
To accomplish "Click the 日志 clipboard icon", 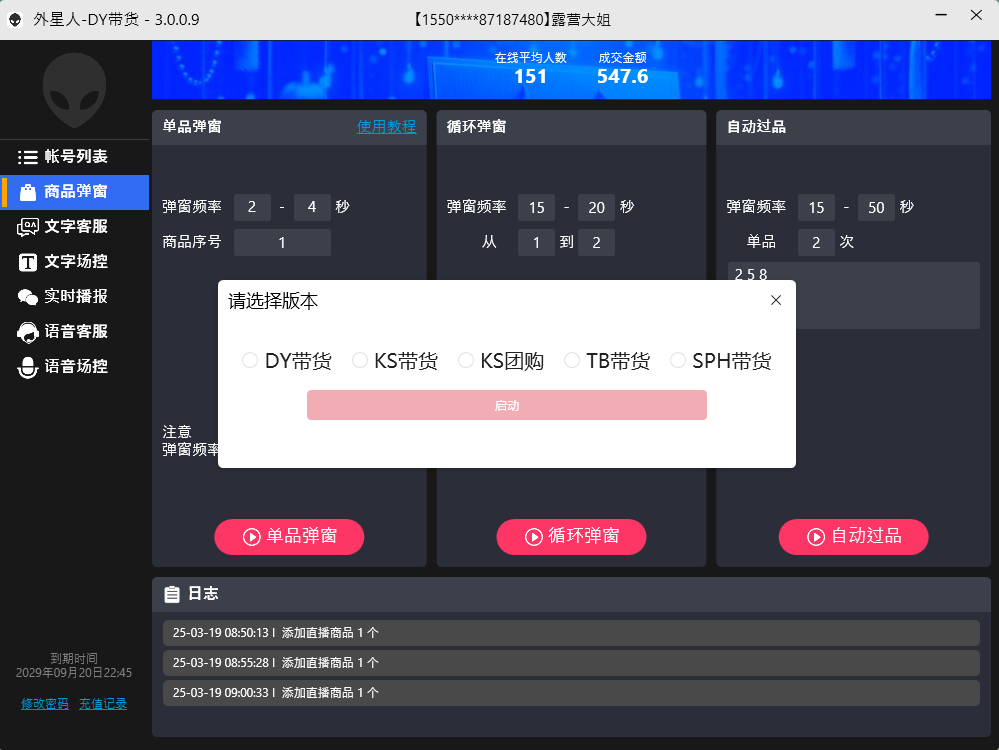I will (172, 594).
